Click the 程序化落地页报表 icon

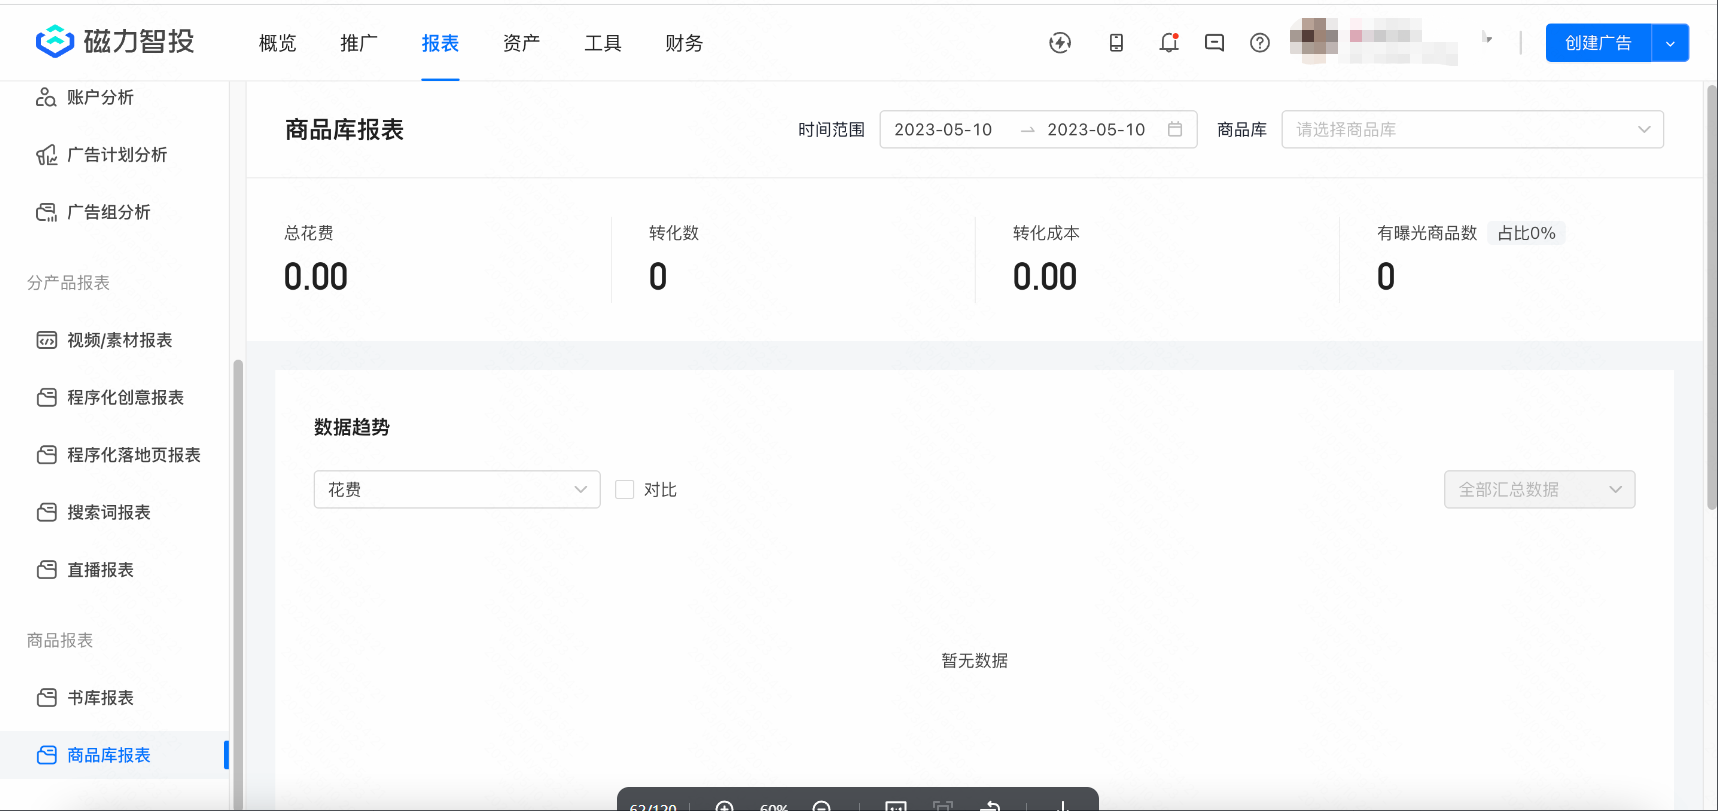(x=46, y=455)
